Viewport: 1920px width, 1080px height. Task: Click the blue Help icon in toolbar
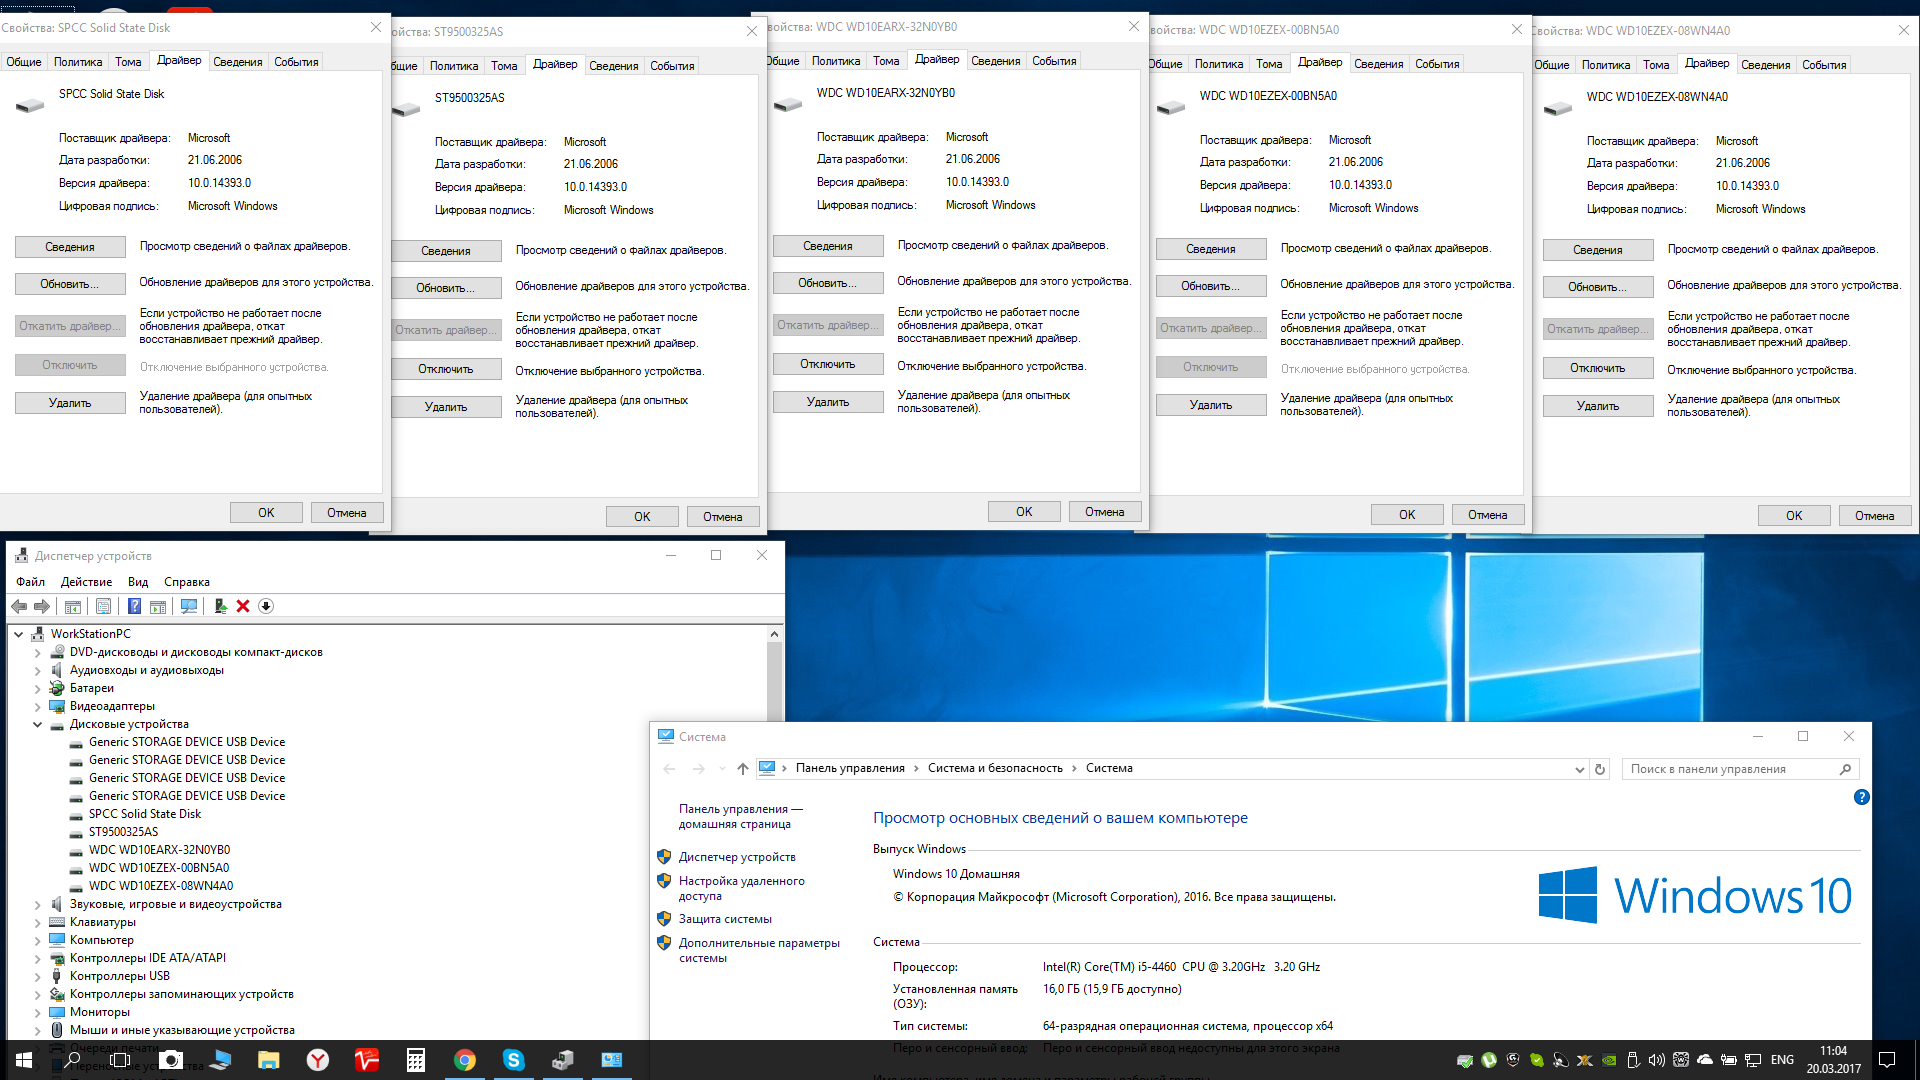[134, 606]
